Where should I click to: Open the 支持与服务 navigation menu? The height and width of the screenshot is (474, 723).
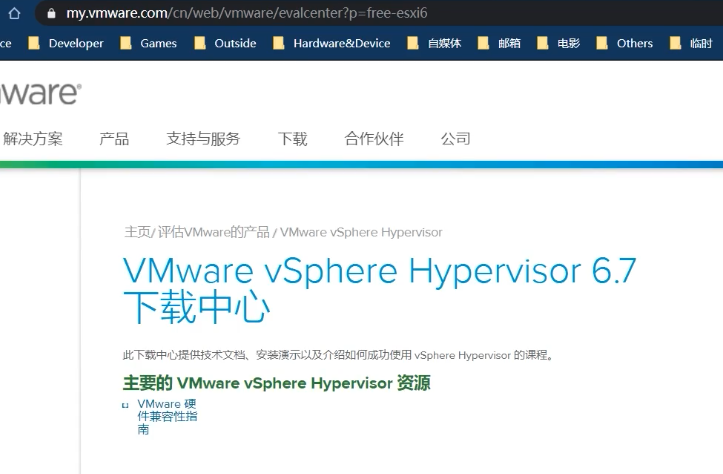(x=203, y=139)
